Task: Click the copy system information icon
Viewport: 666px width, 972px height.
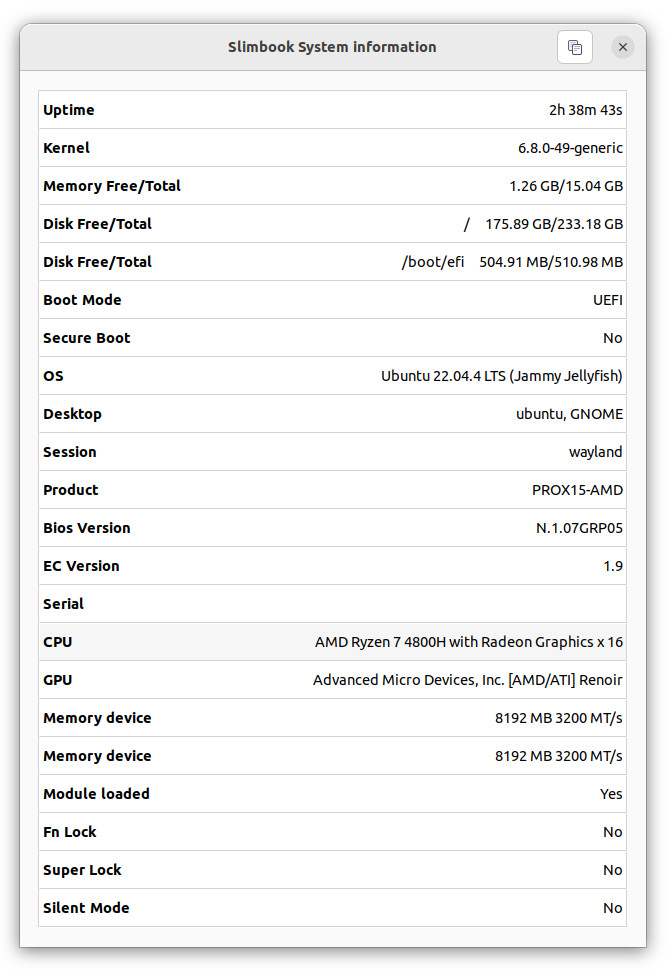Action: [x=574, y=47]
